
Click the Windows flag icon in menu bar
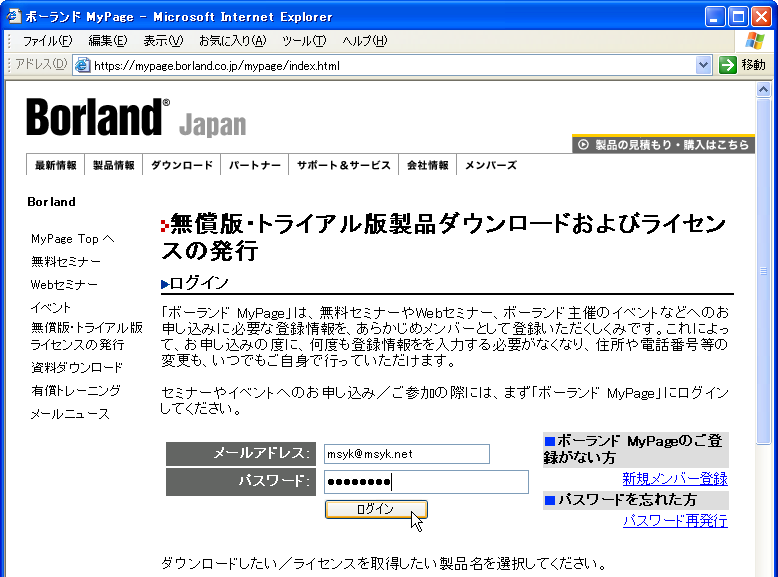[755, 40]
